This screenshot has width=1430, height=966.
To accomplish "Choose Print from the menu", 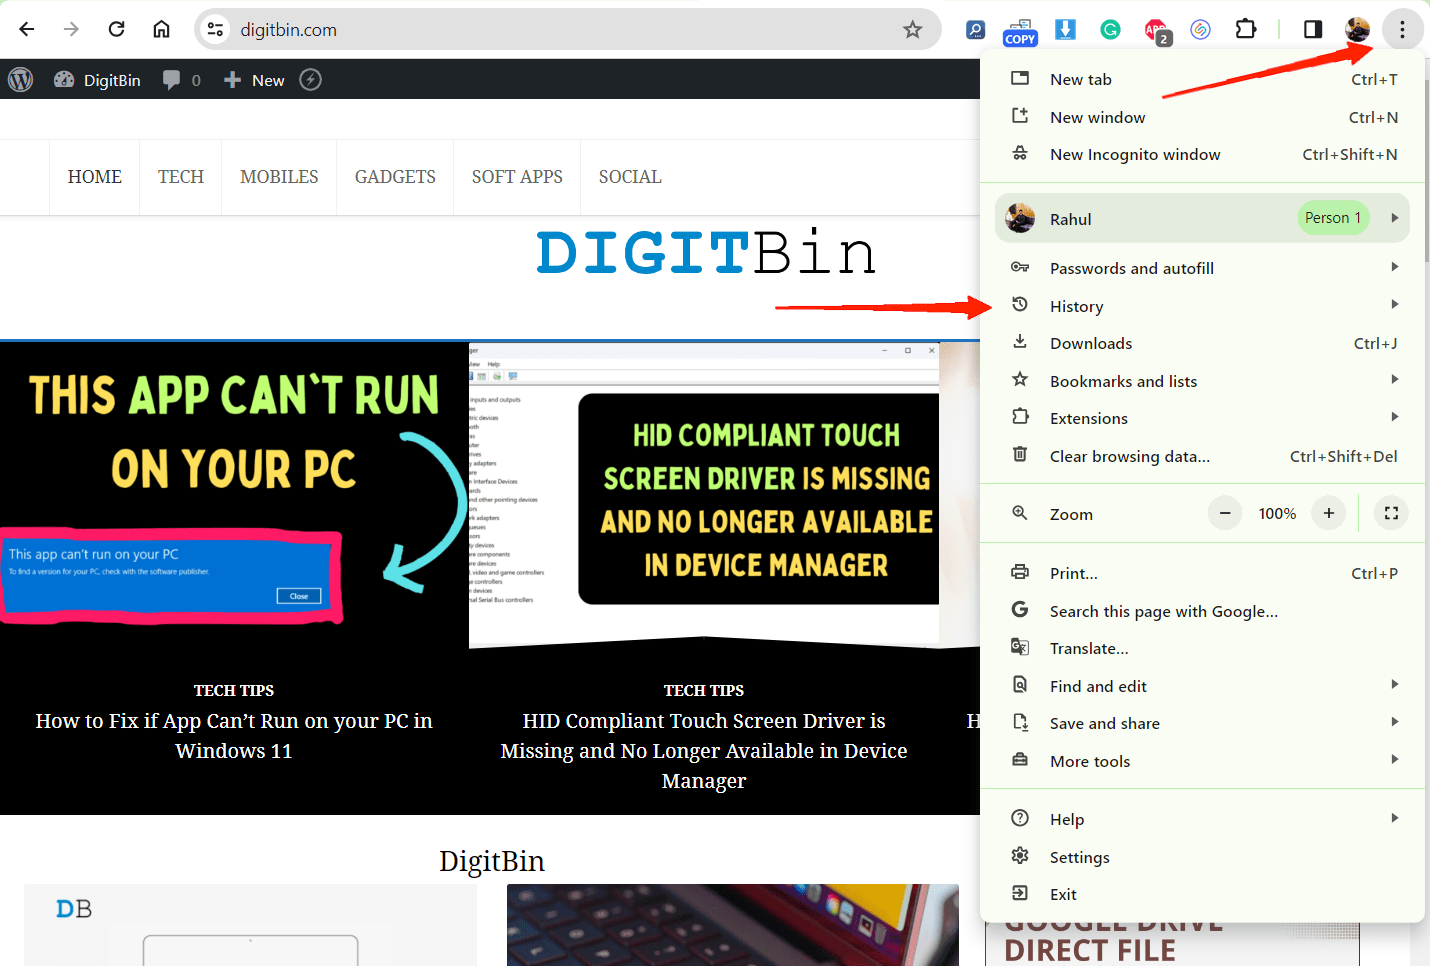I will (1202, 573).
